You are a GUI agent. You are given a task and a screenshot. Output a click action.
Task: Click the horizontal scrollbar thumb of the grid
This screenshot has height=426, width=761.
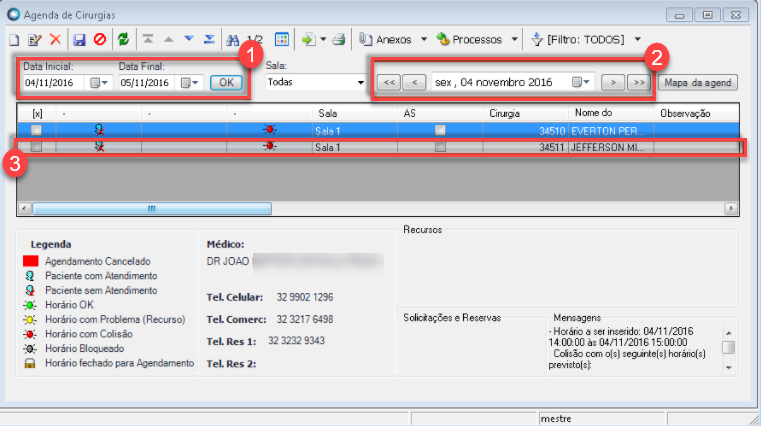pos(152,209)
